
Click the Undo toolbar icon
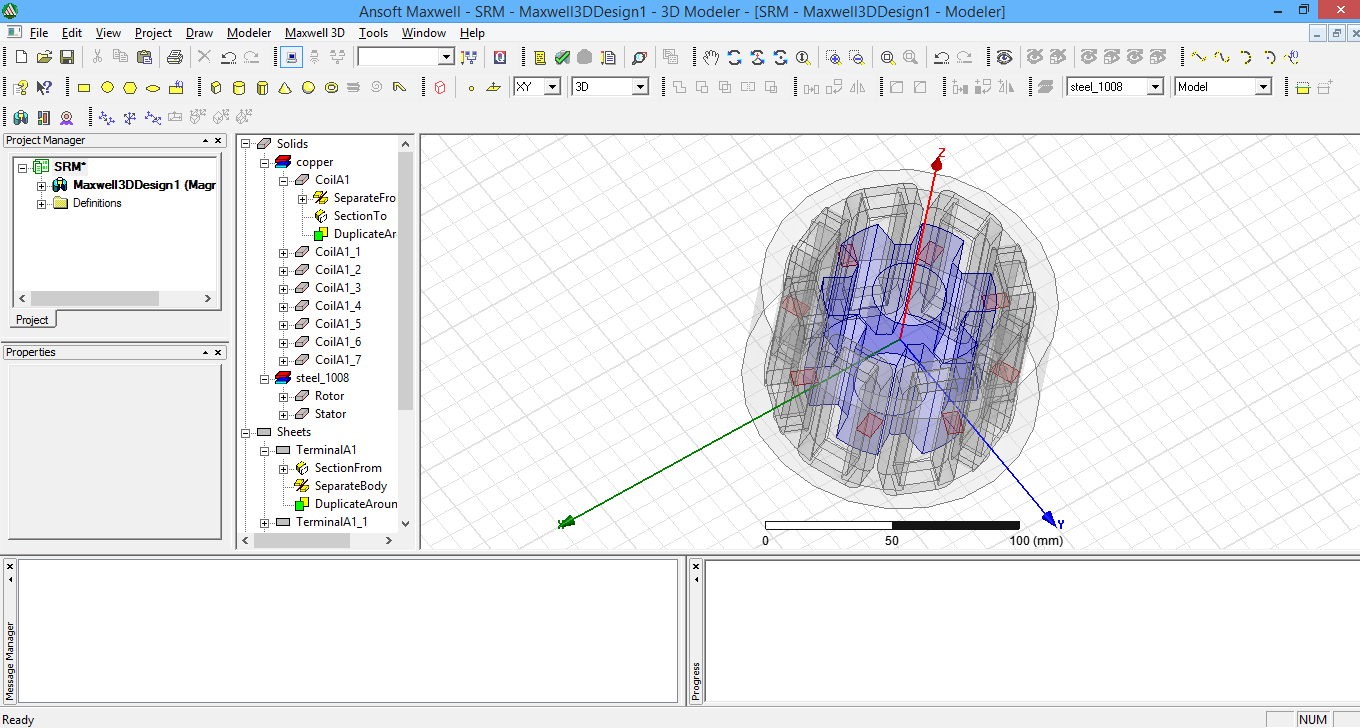pyautogui.click(x=228, y=57)
